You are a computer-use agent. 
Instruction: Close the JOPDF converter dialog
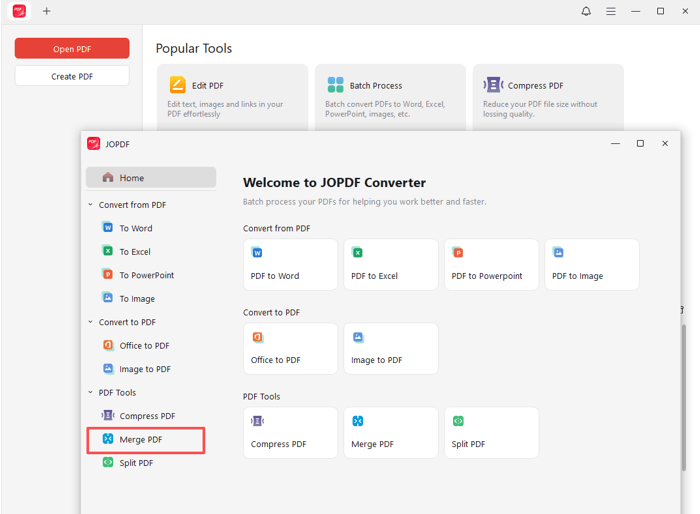pos(665,143)
